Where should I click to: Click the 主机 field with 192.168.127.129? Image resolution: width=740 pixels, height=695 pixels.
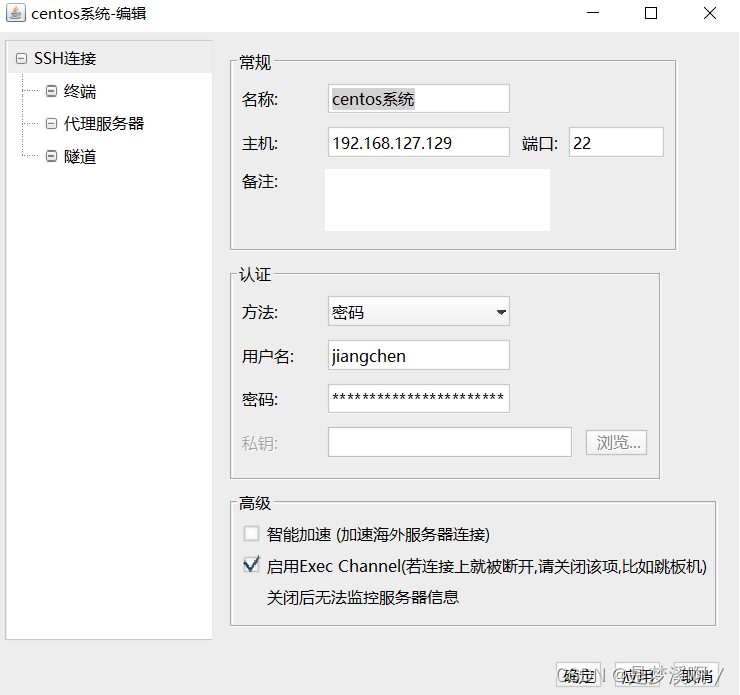point(419,142)
